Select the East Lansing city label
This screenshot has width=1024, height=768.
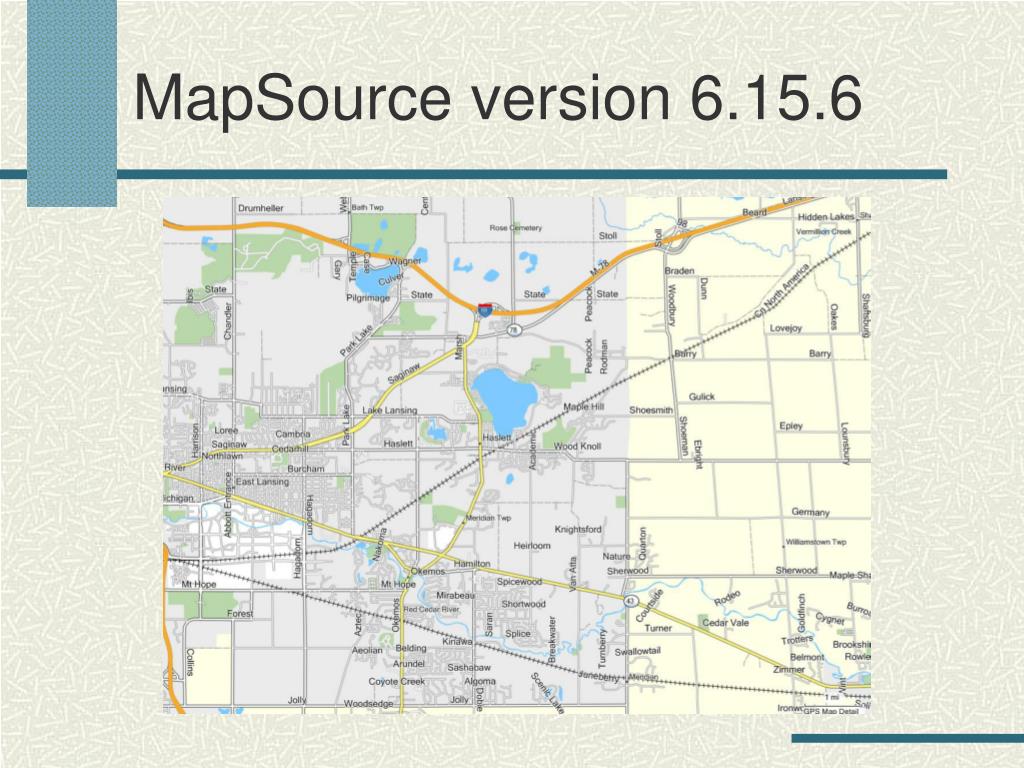262,482
